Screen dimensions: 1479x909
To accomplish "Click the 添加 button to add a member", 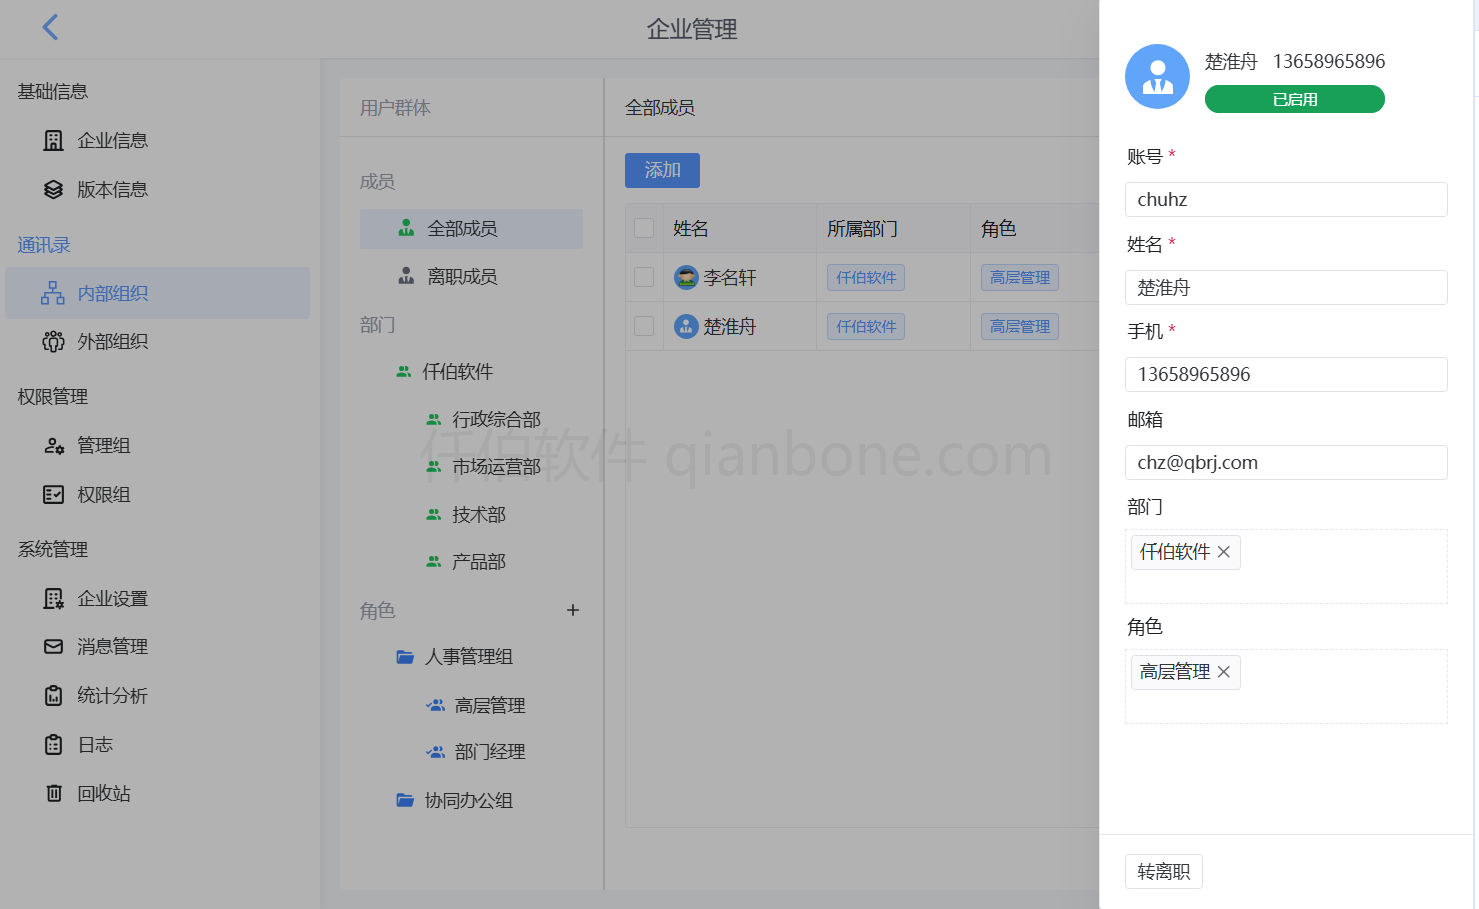I will 661,170.
